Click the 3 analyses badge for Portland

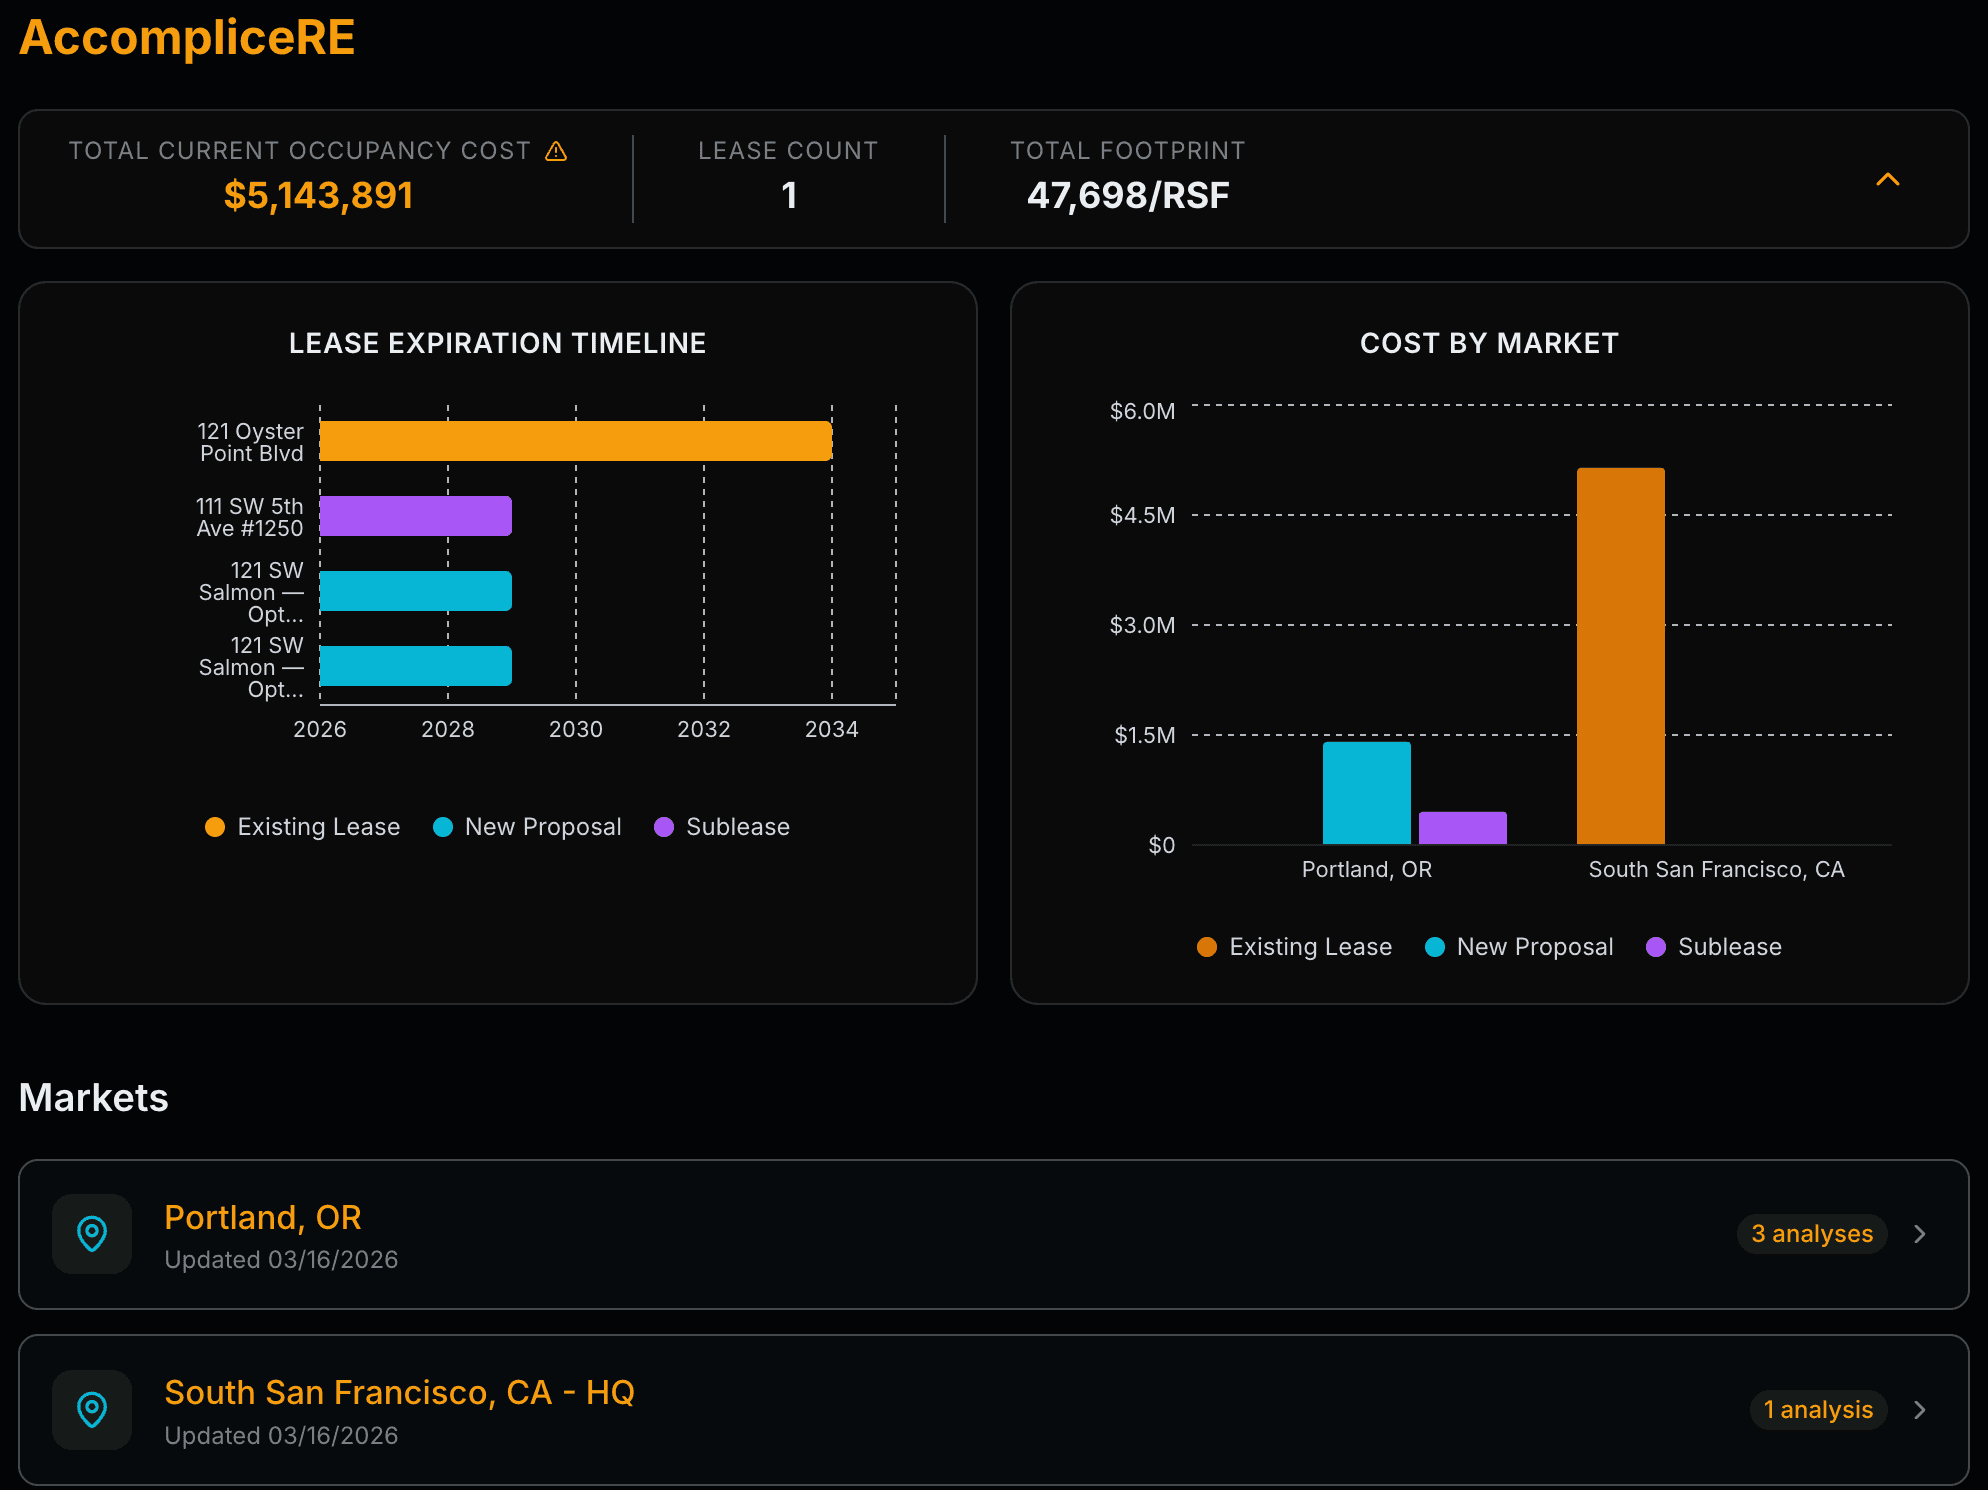click(1811, 1234)
